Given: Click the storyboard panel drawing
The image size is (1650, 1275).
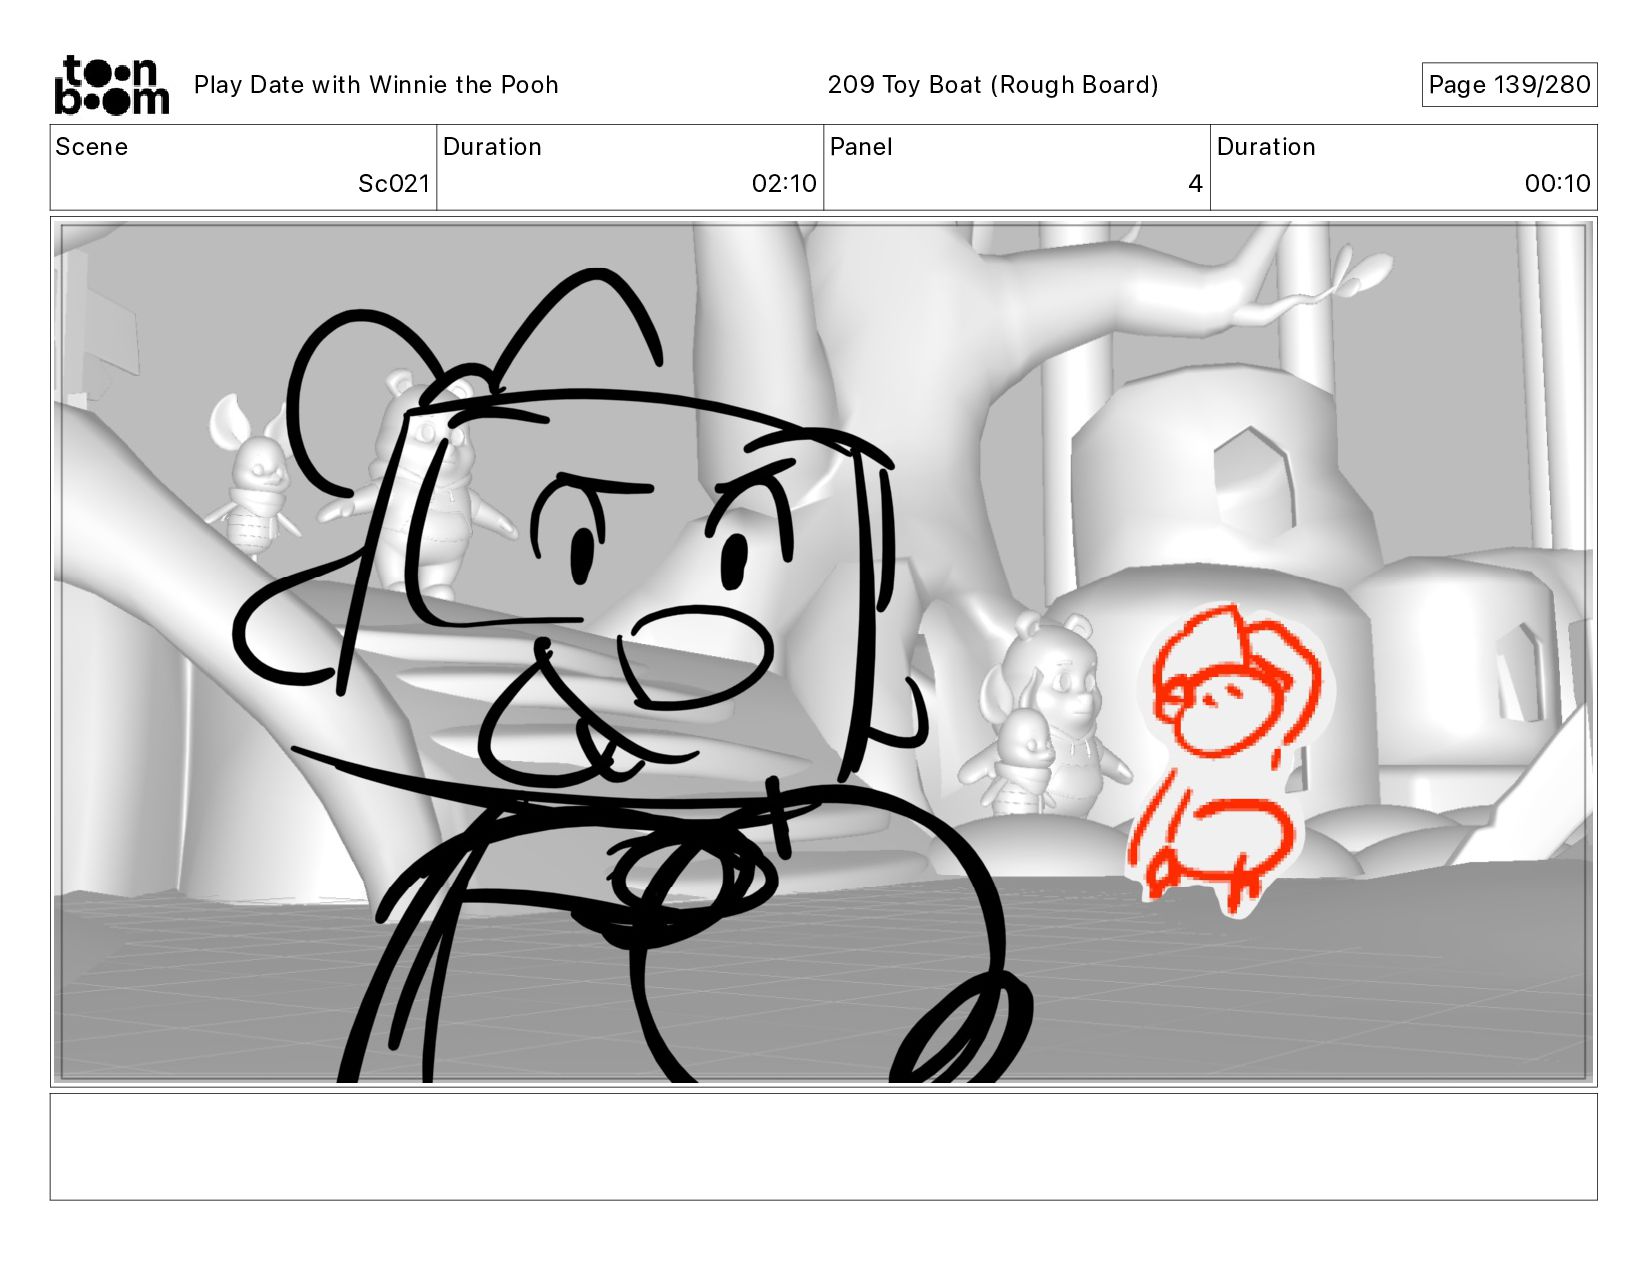Looking at the screenshot, I should (x=823, y=652).
